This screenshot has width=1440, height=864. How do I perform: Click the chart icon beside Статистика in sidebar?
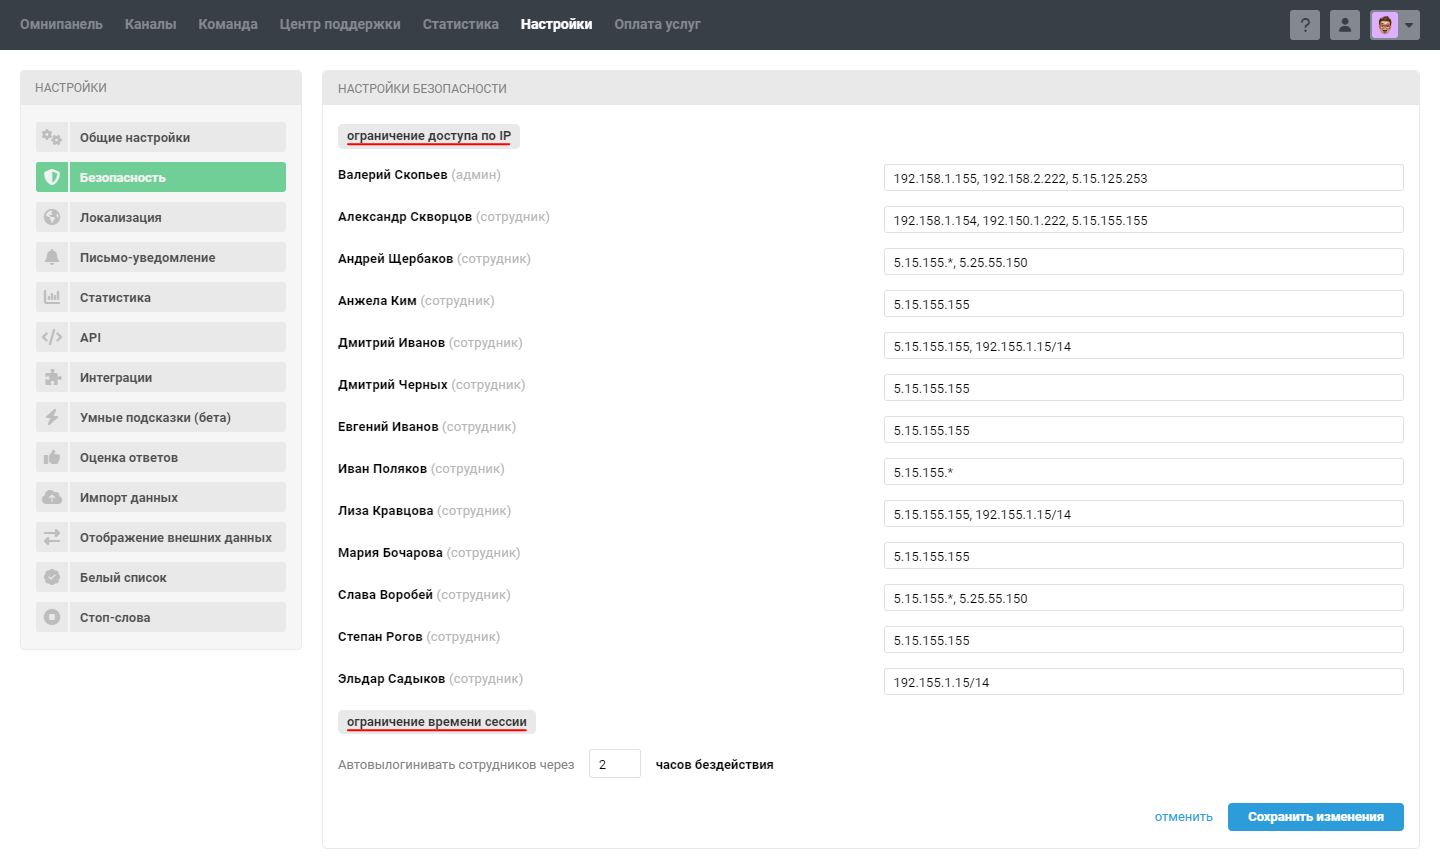click(52, 297)
